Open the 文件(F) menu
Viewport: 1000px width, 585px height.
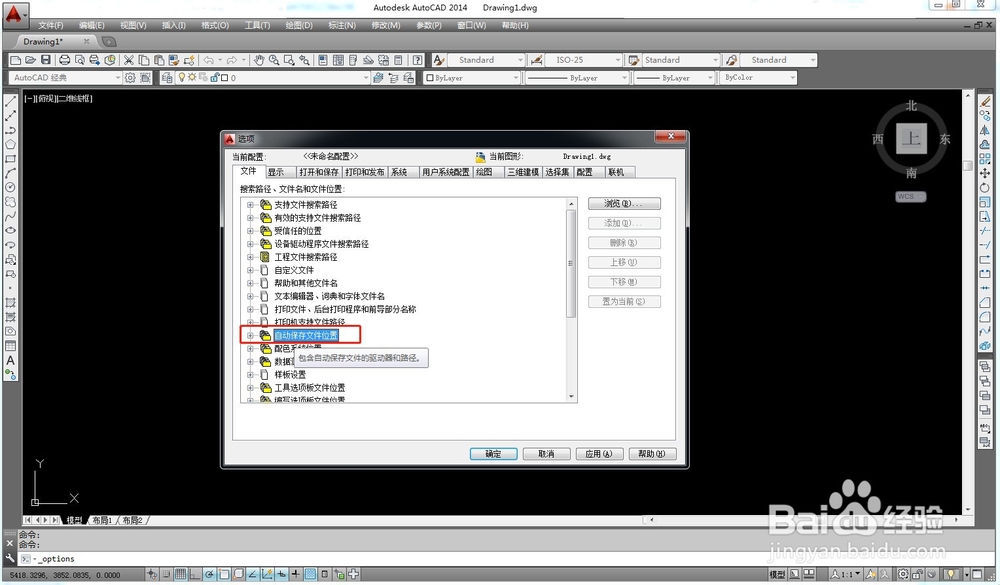click(x=50, y=26)
